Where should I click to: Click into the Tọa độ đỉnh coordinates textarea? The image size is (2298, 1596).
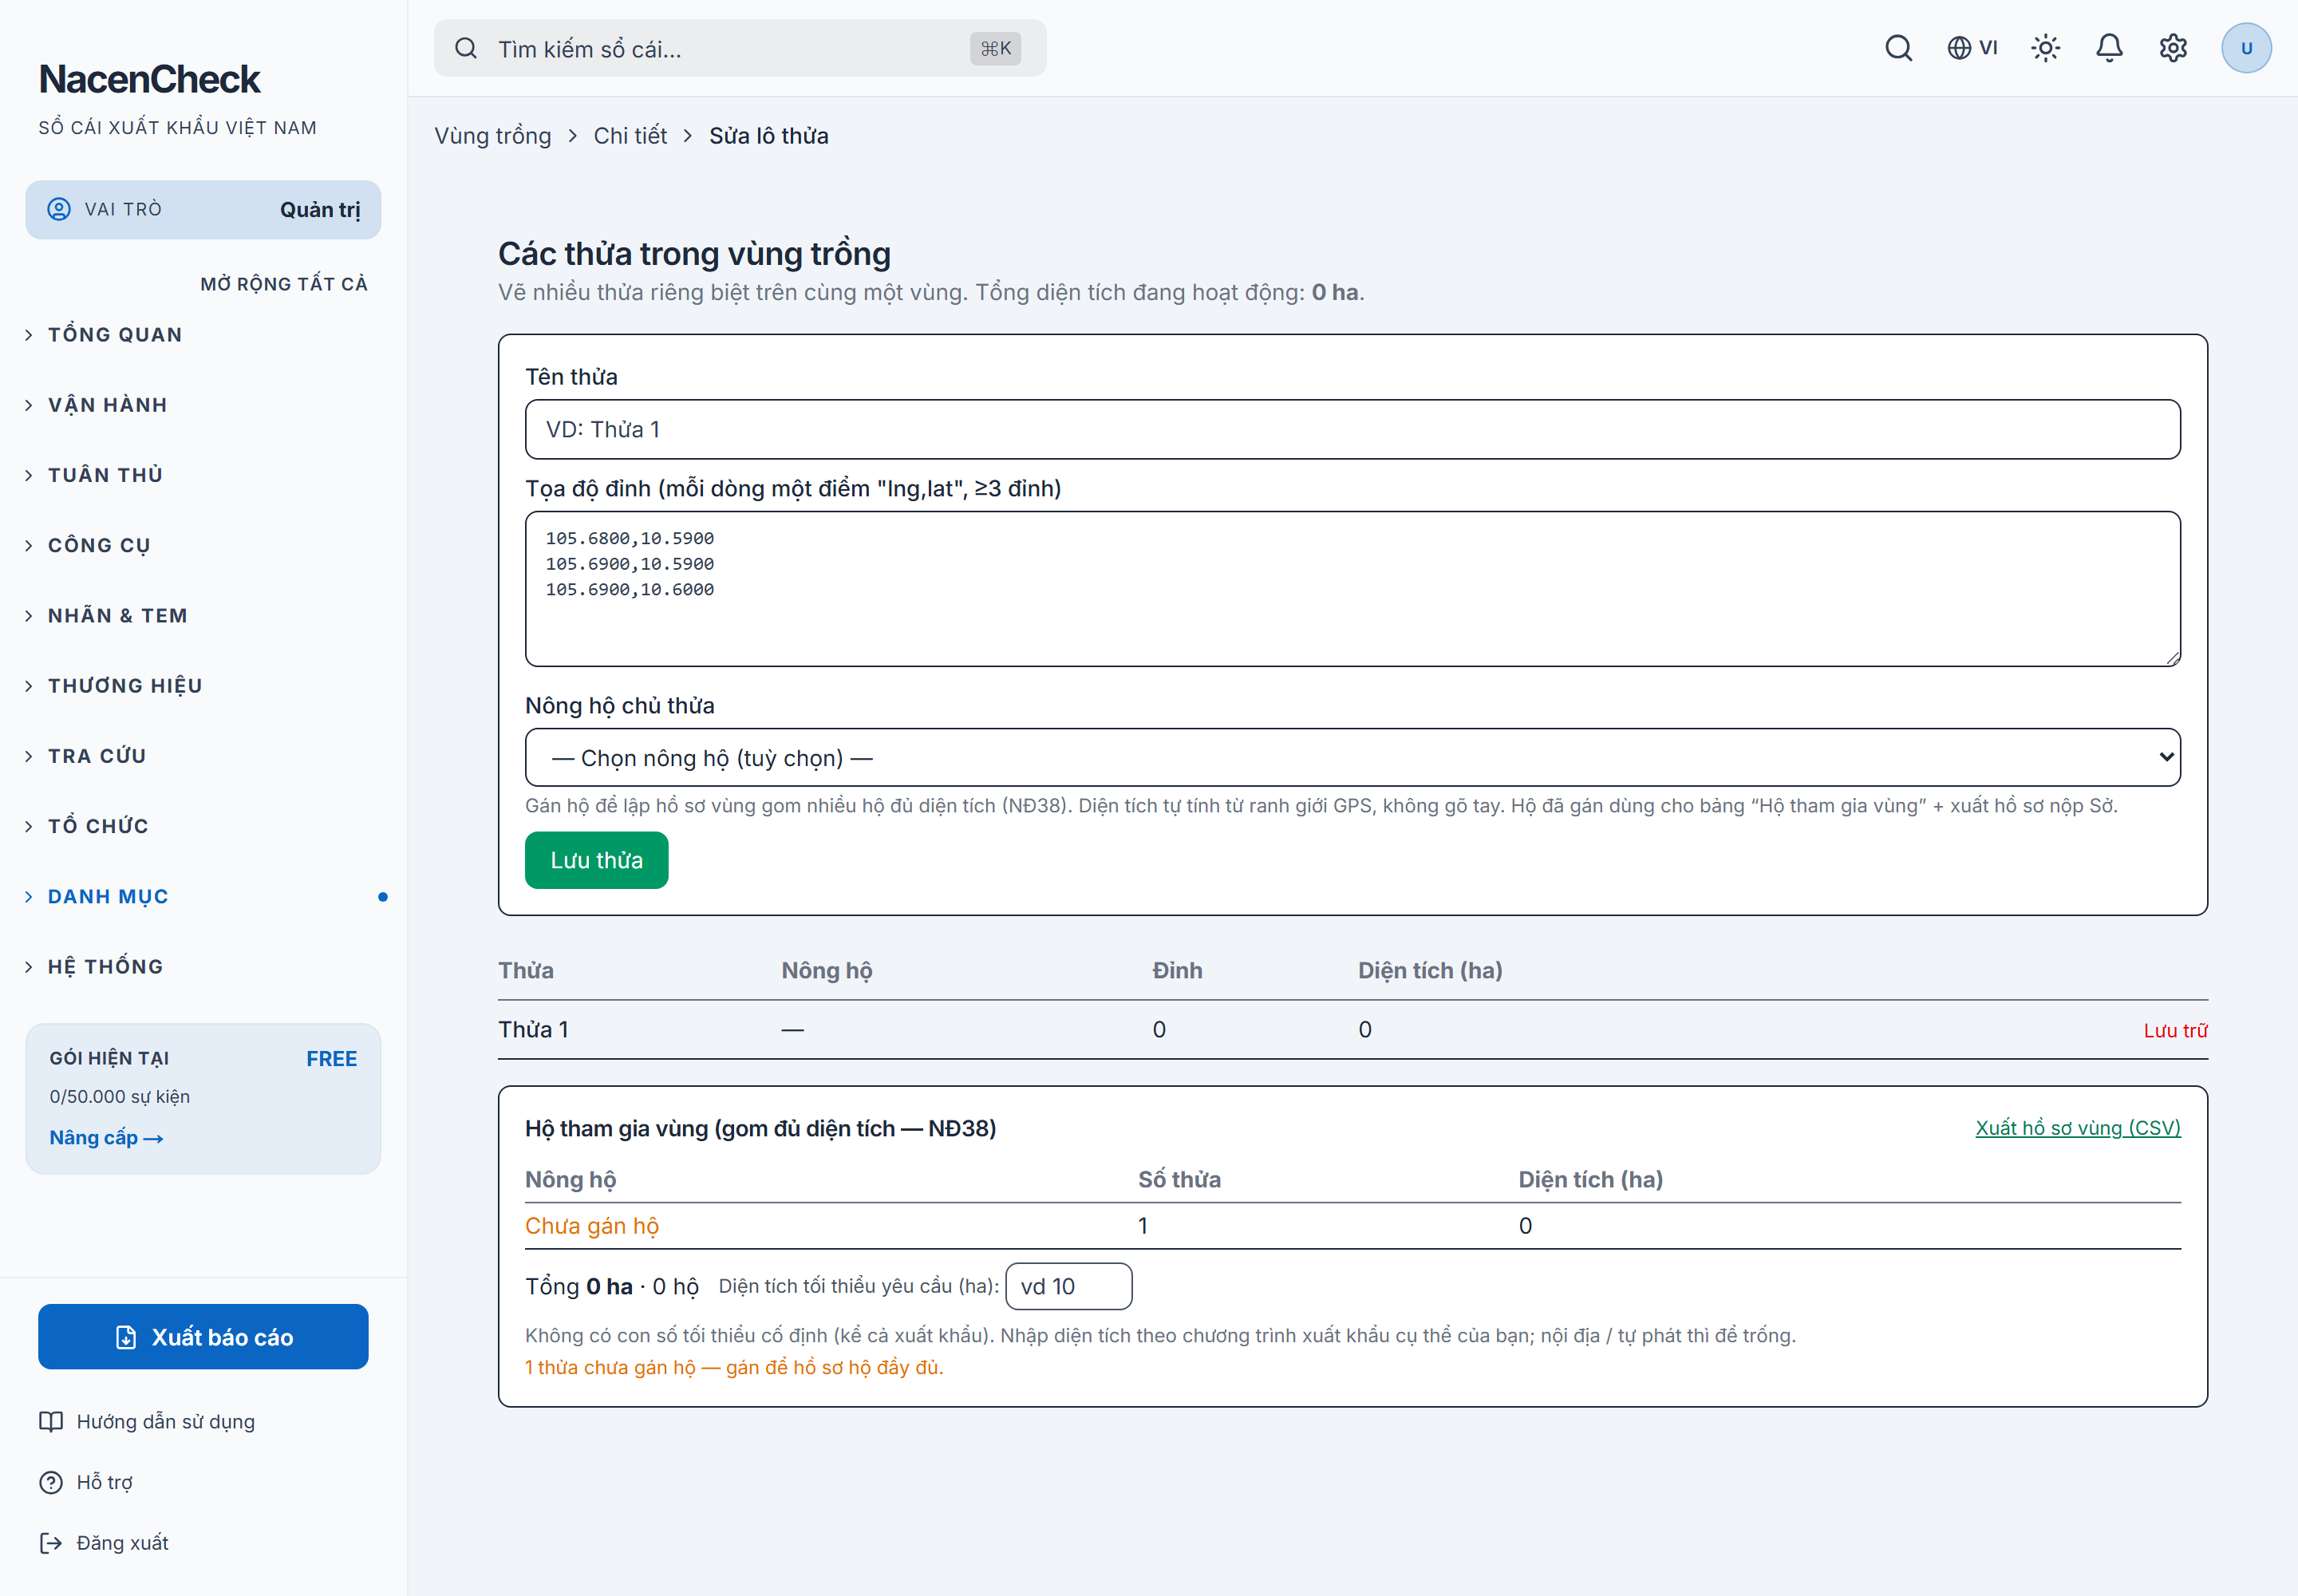coord(1352,588)
